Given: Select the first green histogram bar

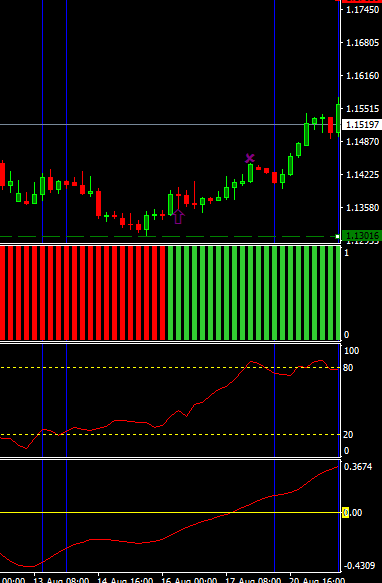Looking at the screenshot, I should 170,293.
